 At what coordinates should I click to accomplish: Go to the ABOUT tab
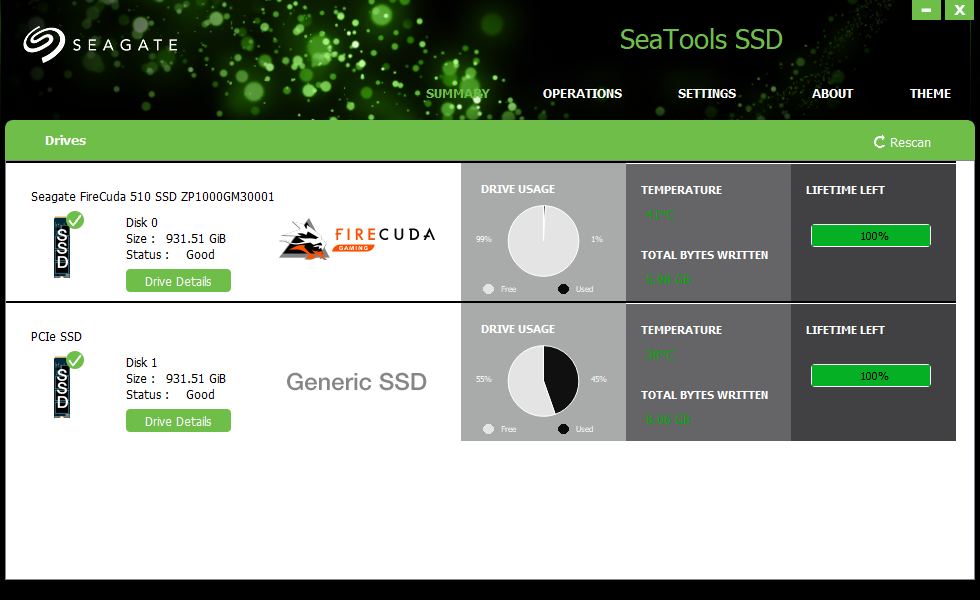[832, 94]
